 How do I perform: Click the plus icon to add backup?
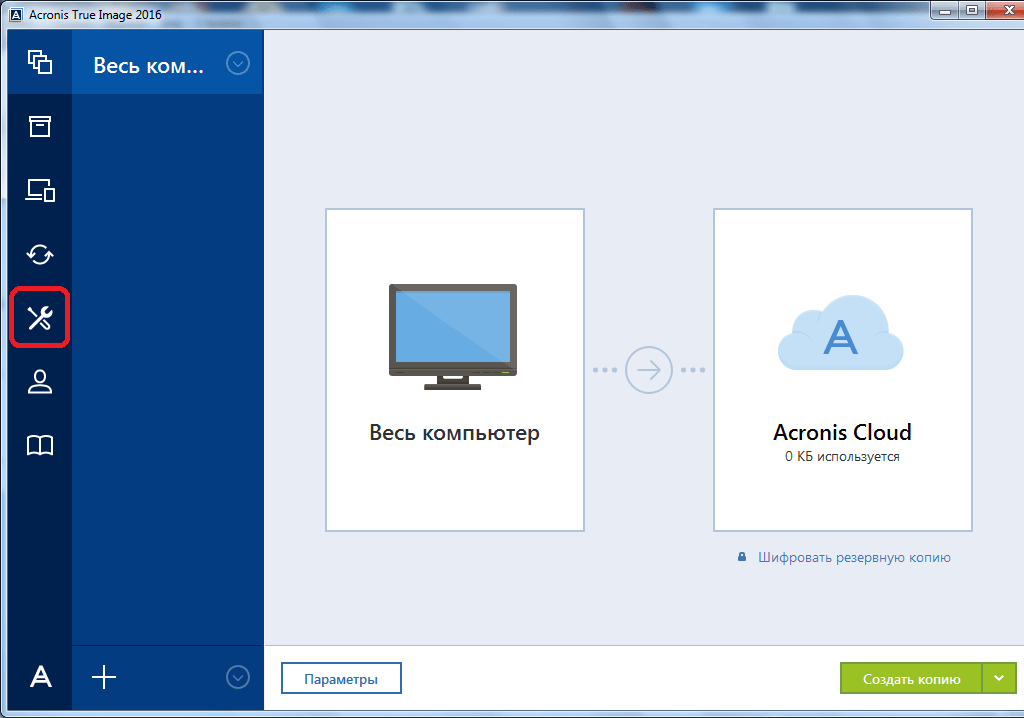[104, 677]
